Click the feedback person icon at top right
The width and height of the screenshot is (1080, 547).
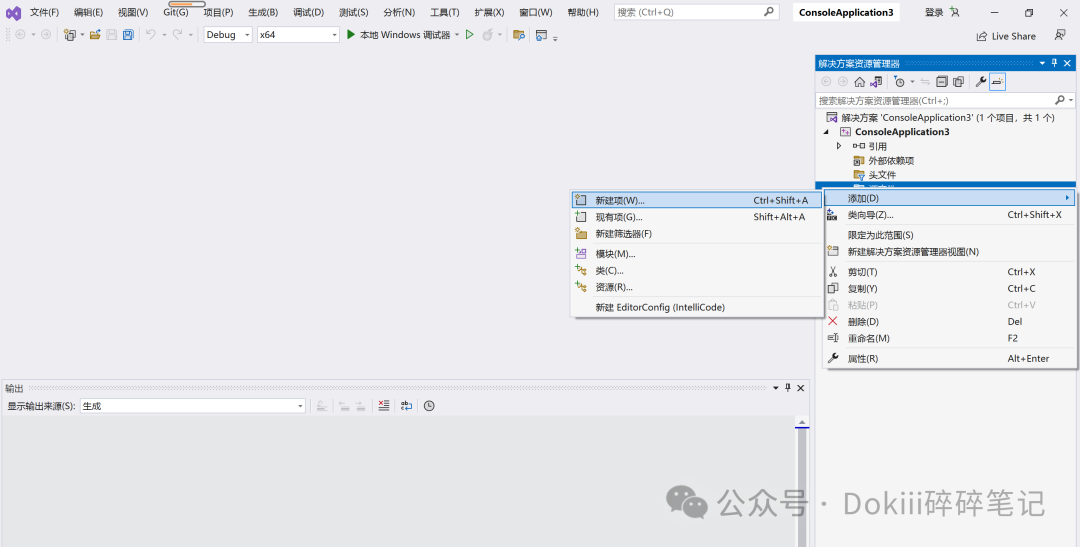(x=1060, y=34)
